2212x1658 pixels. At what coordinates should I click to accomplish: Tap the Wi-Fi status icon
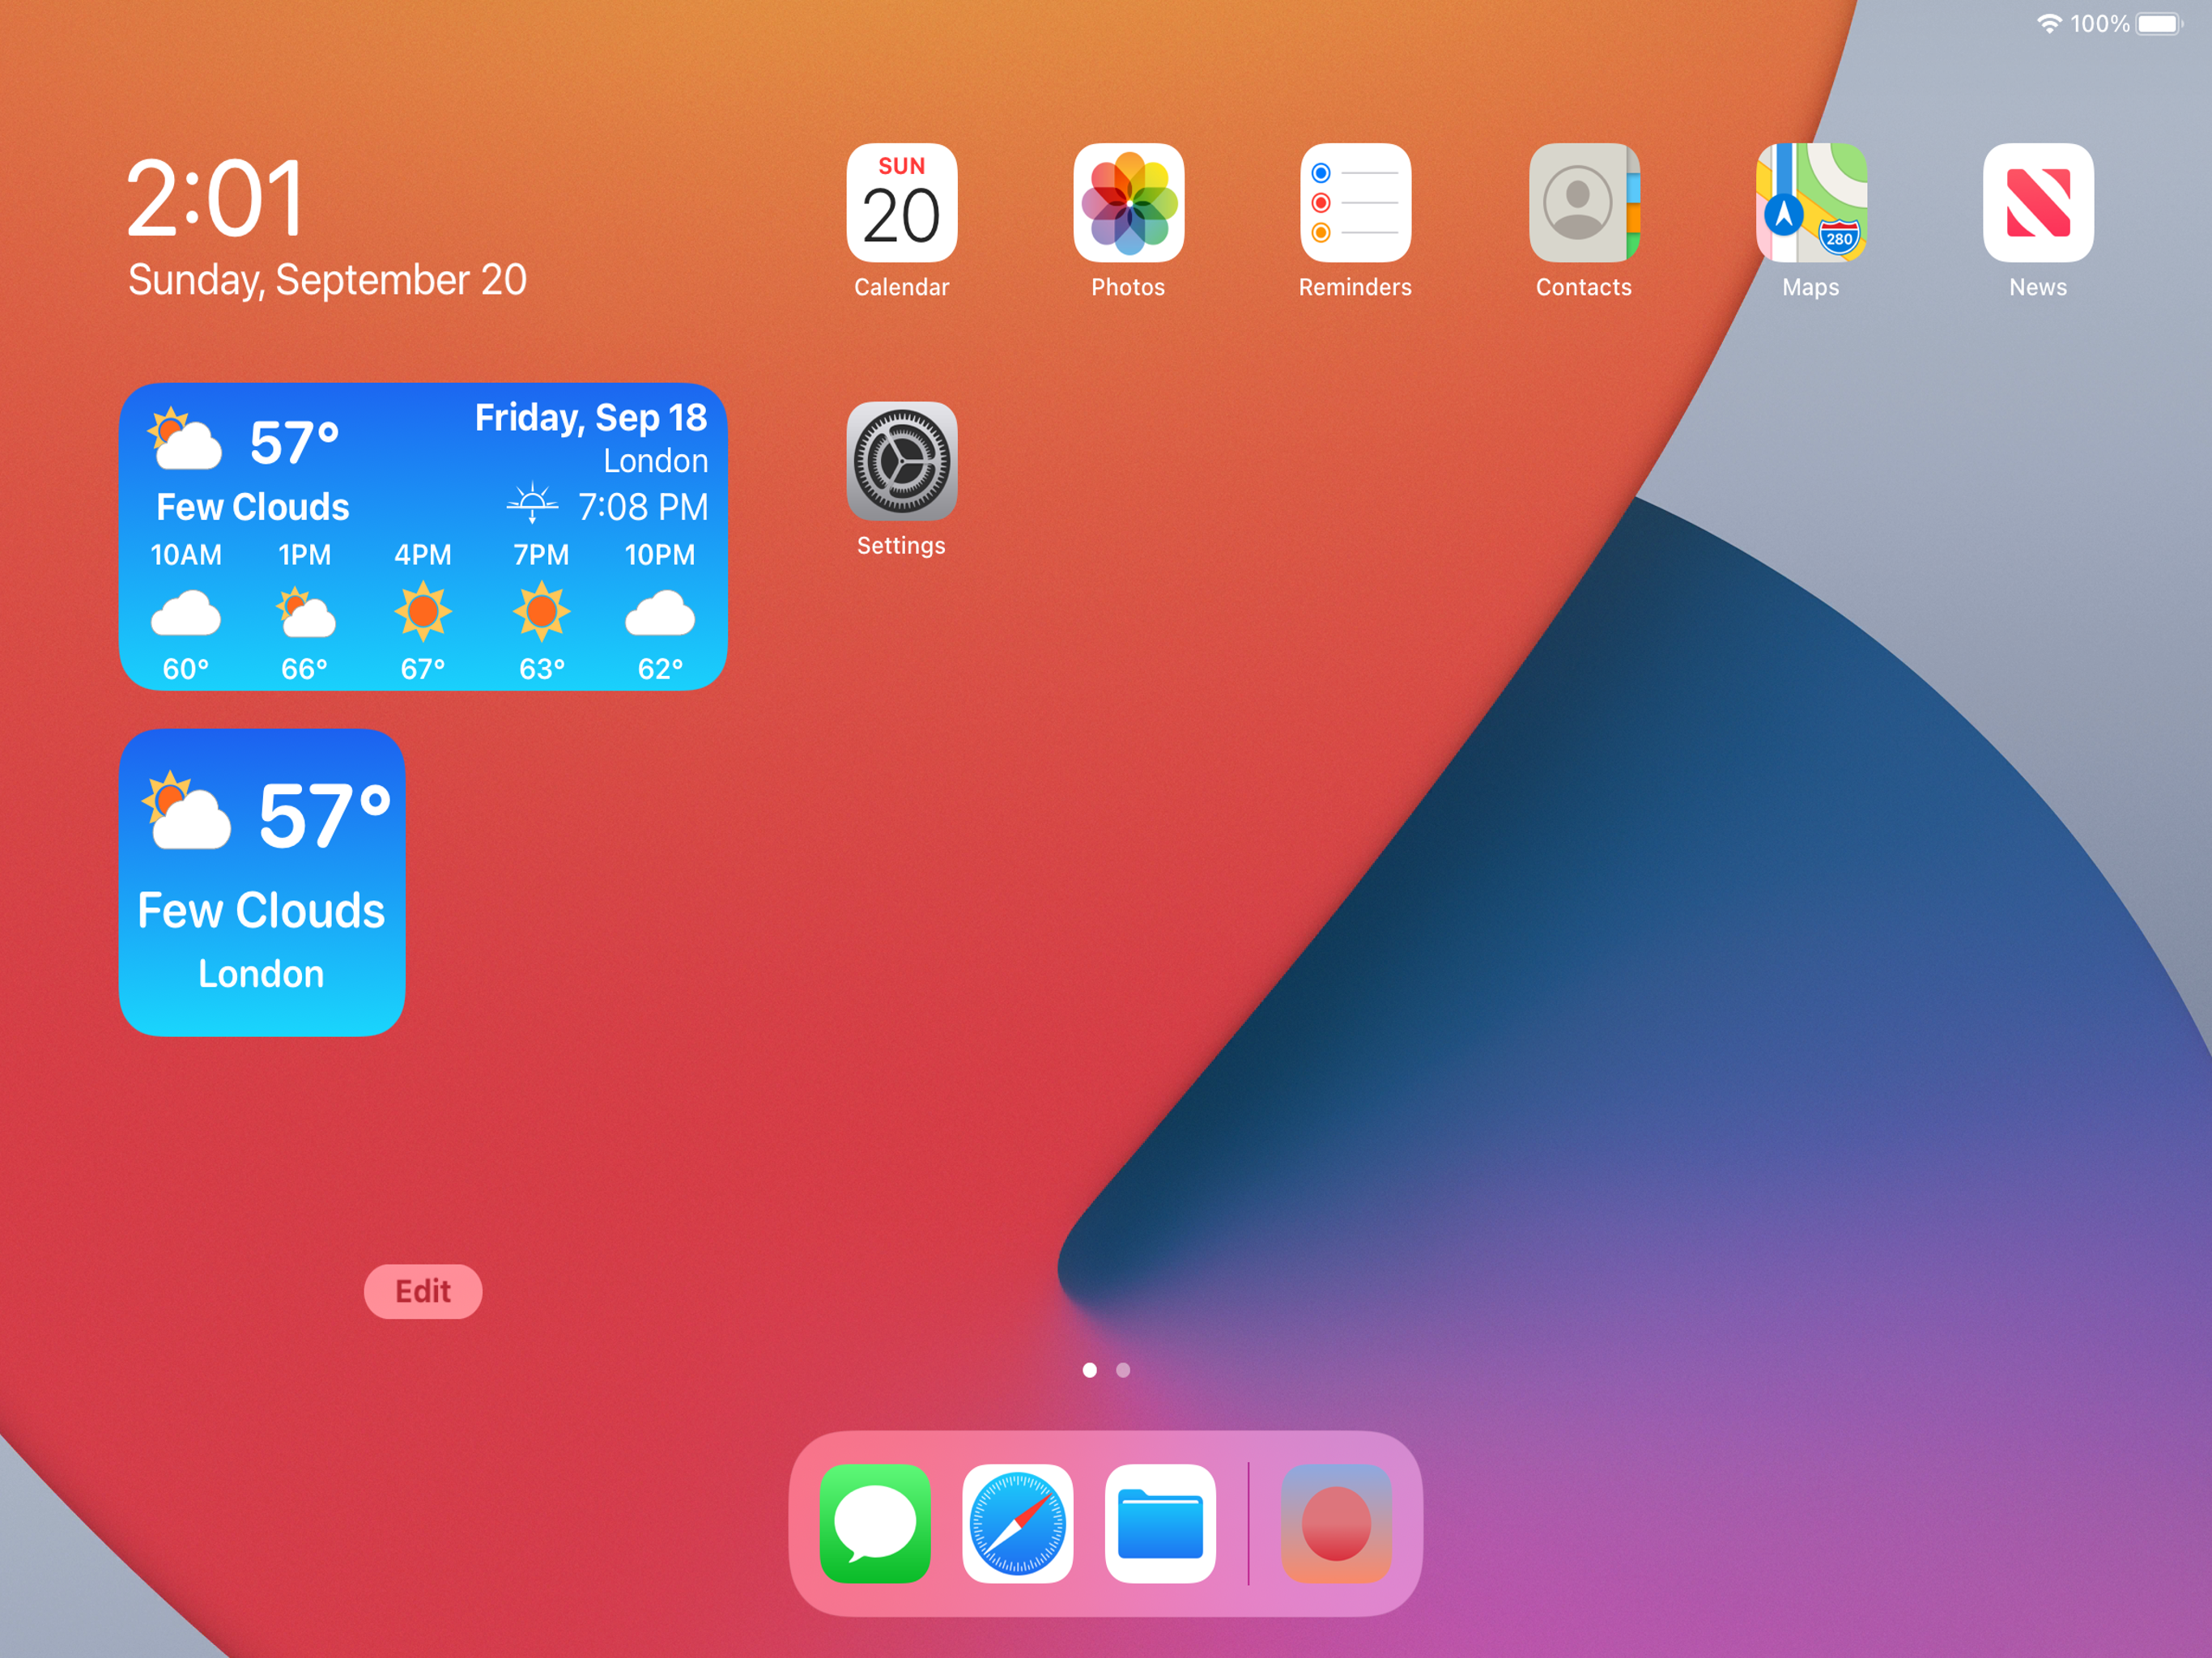click(x=2049, y=23)
